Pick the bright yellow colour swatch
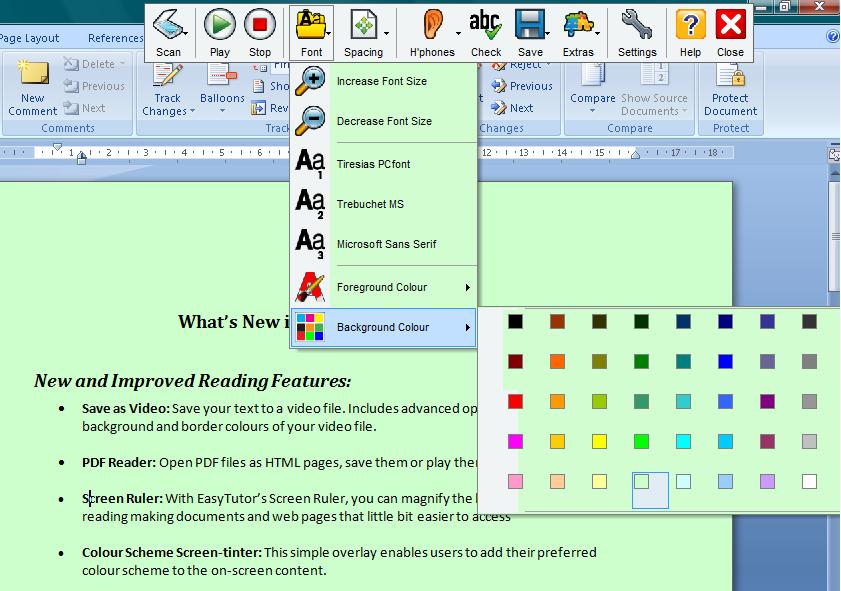 (x=599, y=441)
